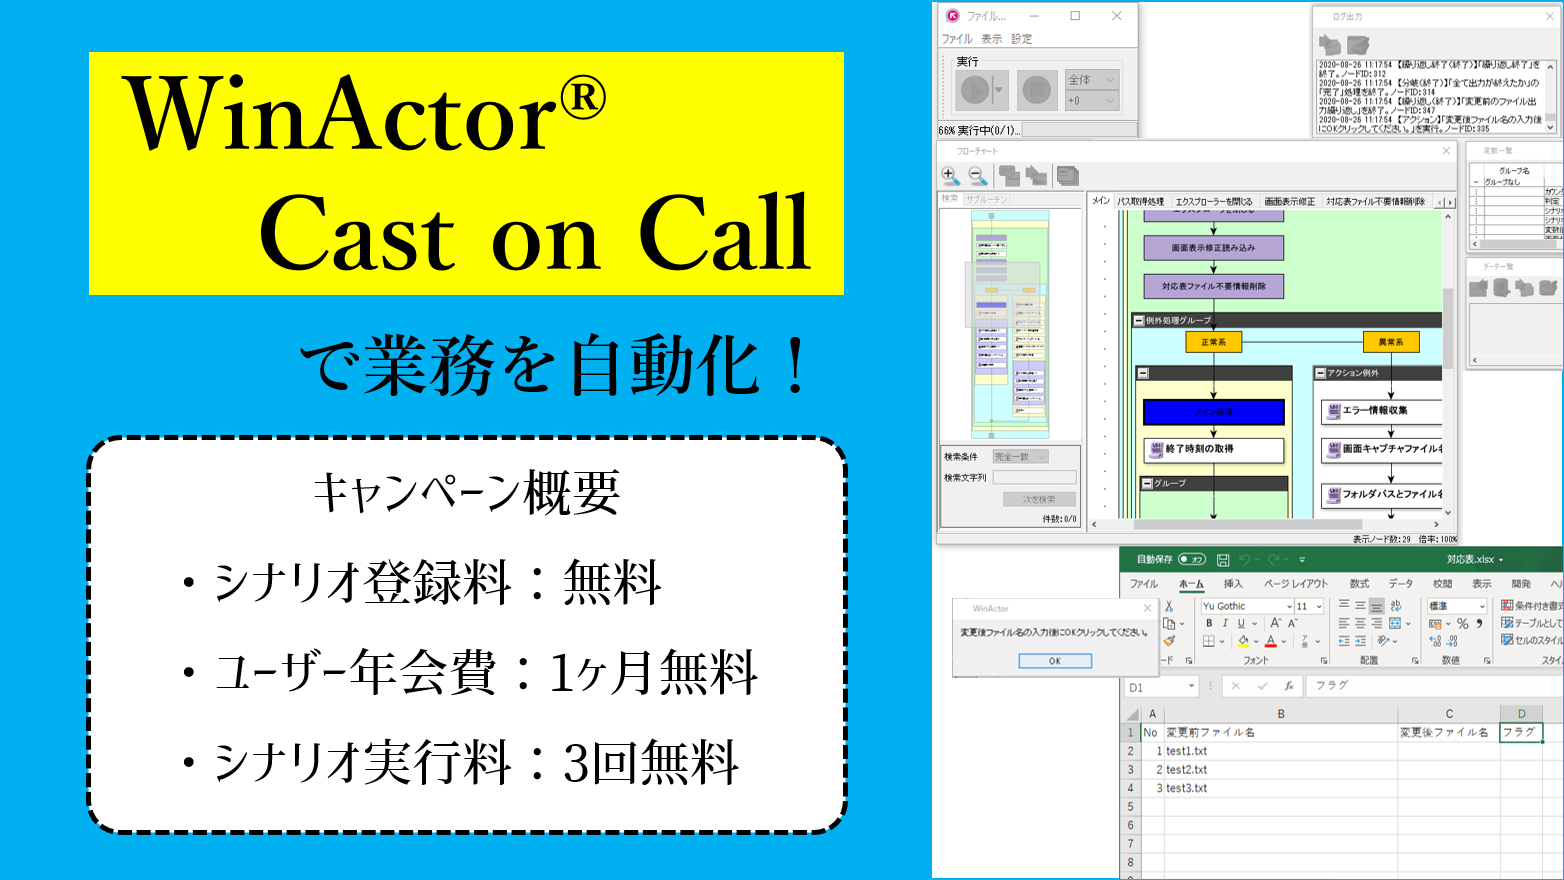Screen dimensions: 1564x880
Task: Click the Excel redo icon
Action: [1275, 560]
